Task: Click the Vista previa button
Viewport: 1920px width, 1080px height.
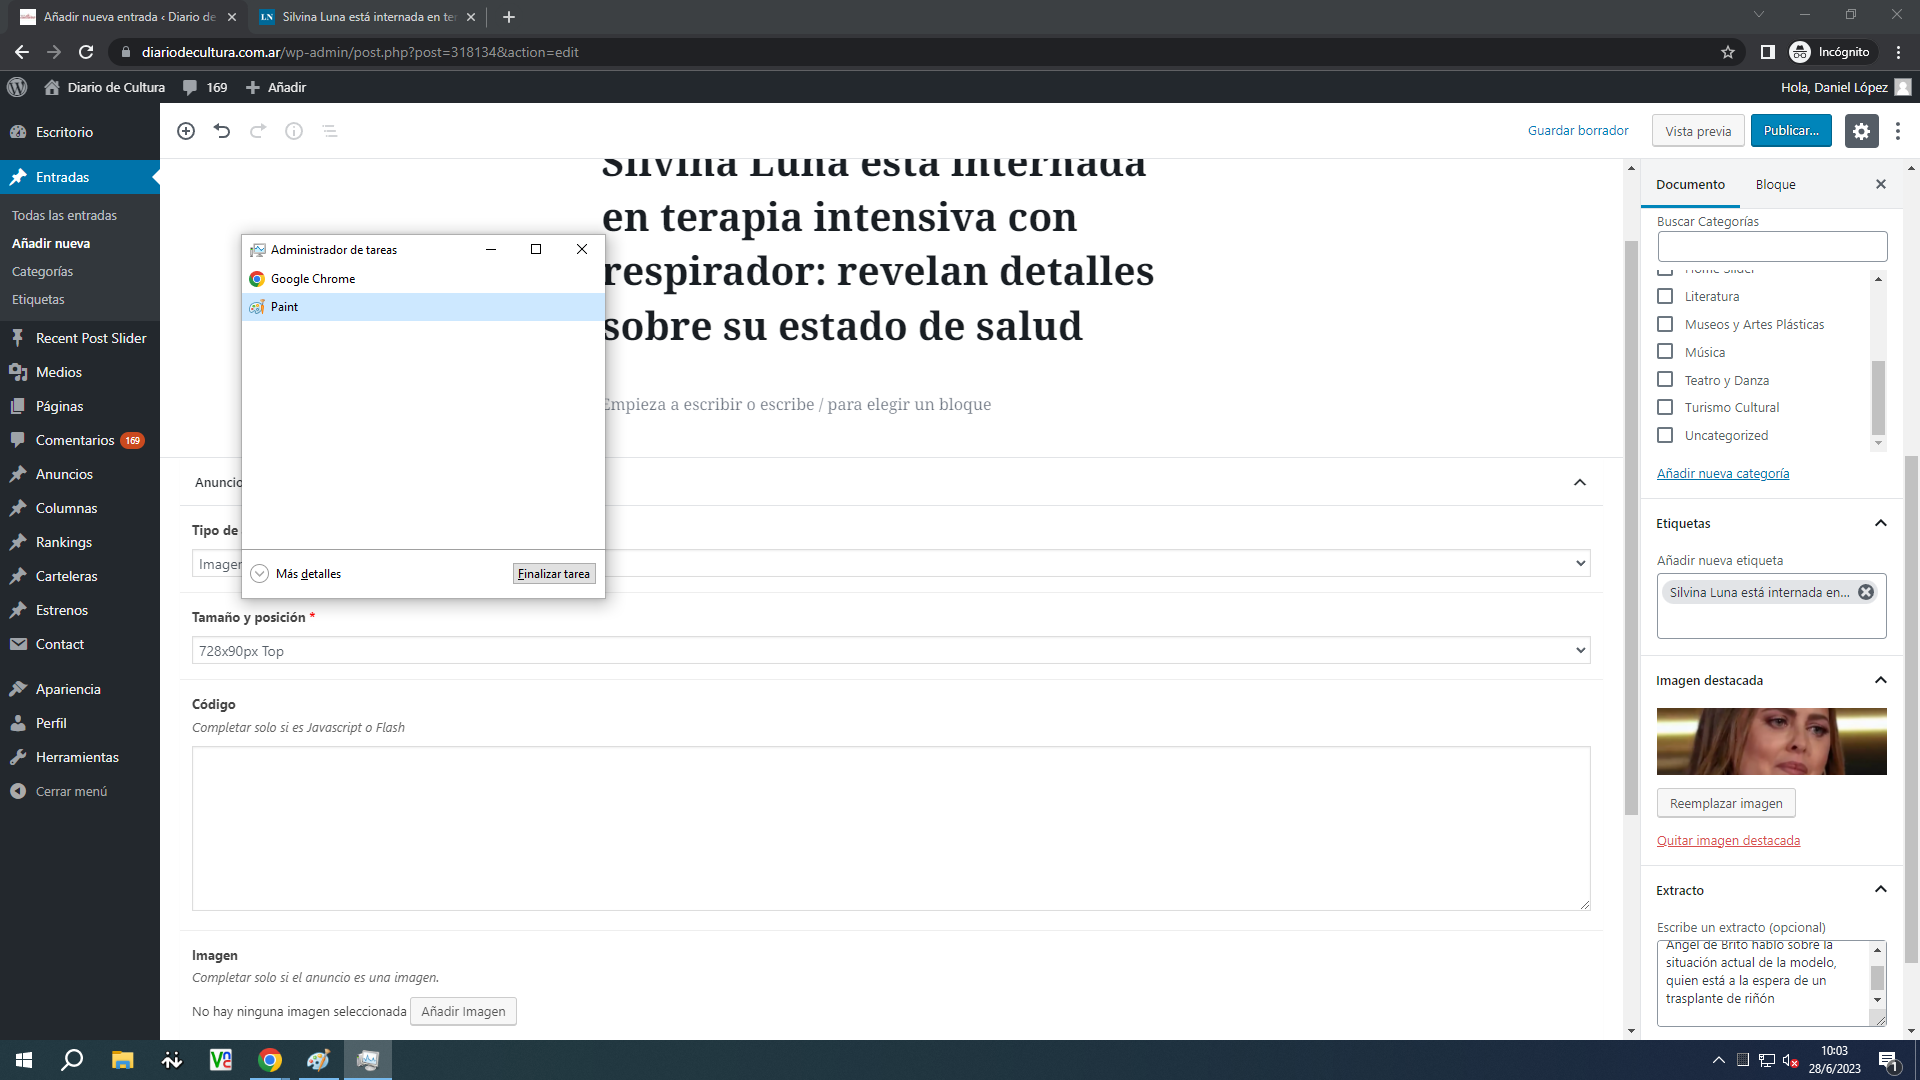Action: point(1698,131)
